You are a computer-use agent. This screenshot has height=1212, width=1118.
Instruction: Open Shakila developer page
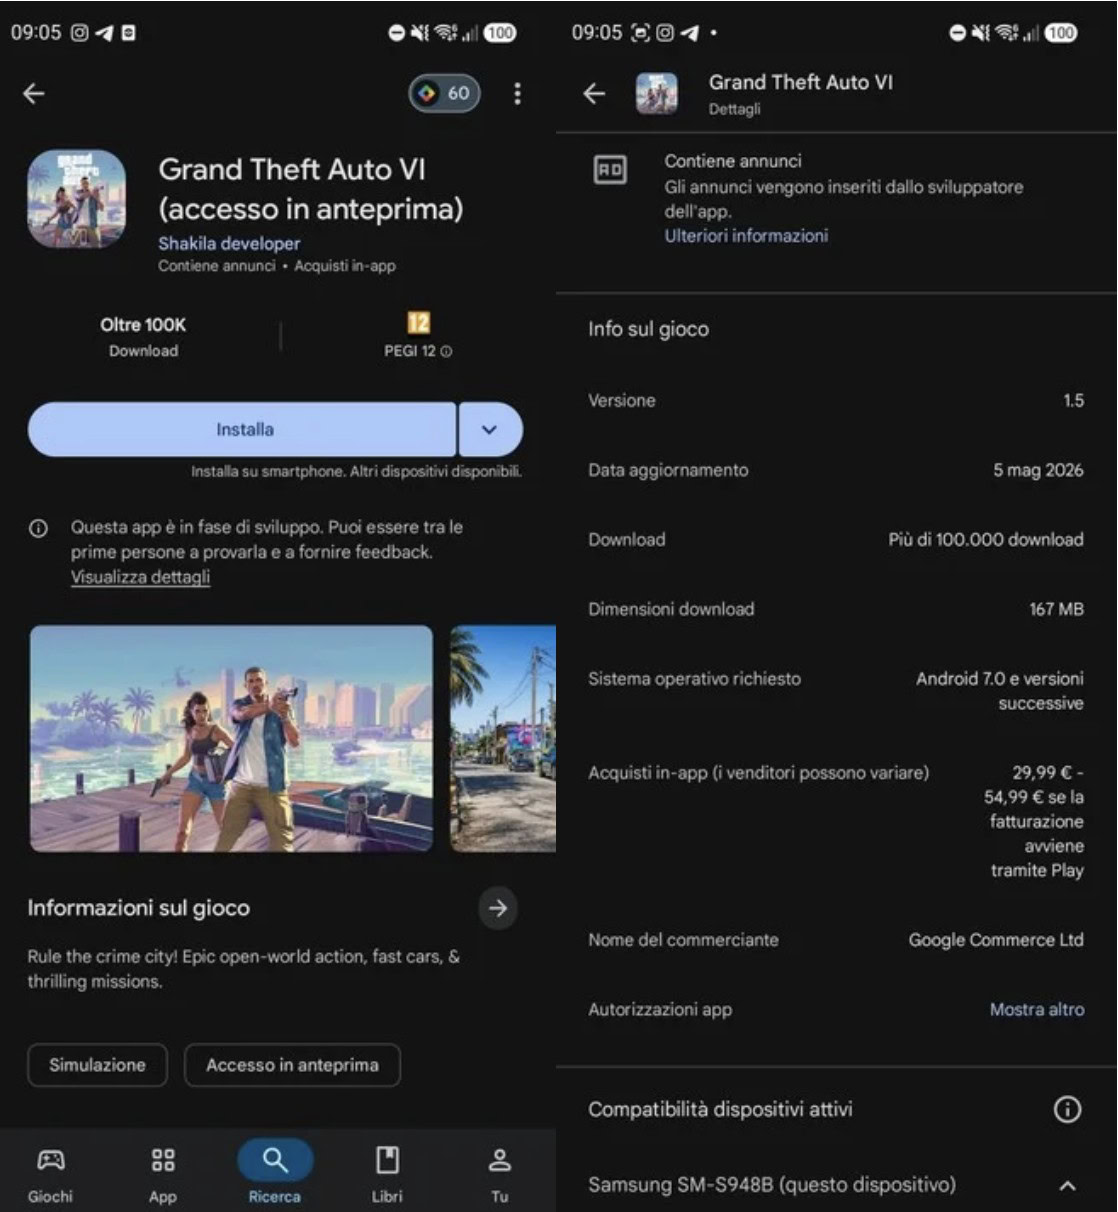[x=229, y=243]
